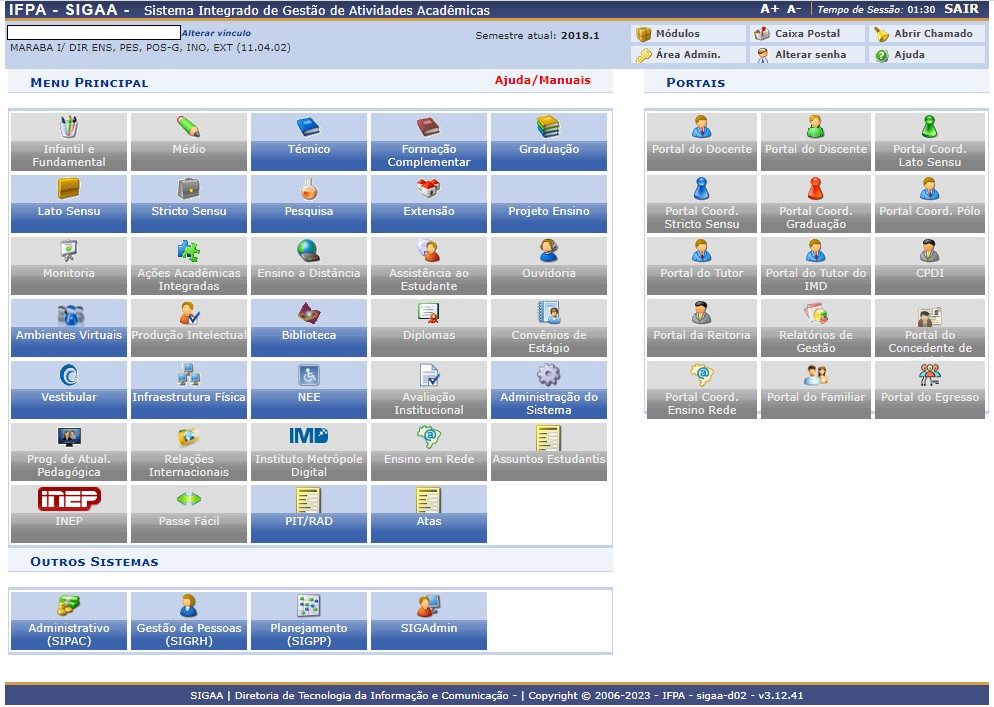Go to Portal Coord. Stricto Sensu
The width and height of the screenshot is (994, 707).
[702, 204]
